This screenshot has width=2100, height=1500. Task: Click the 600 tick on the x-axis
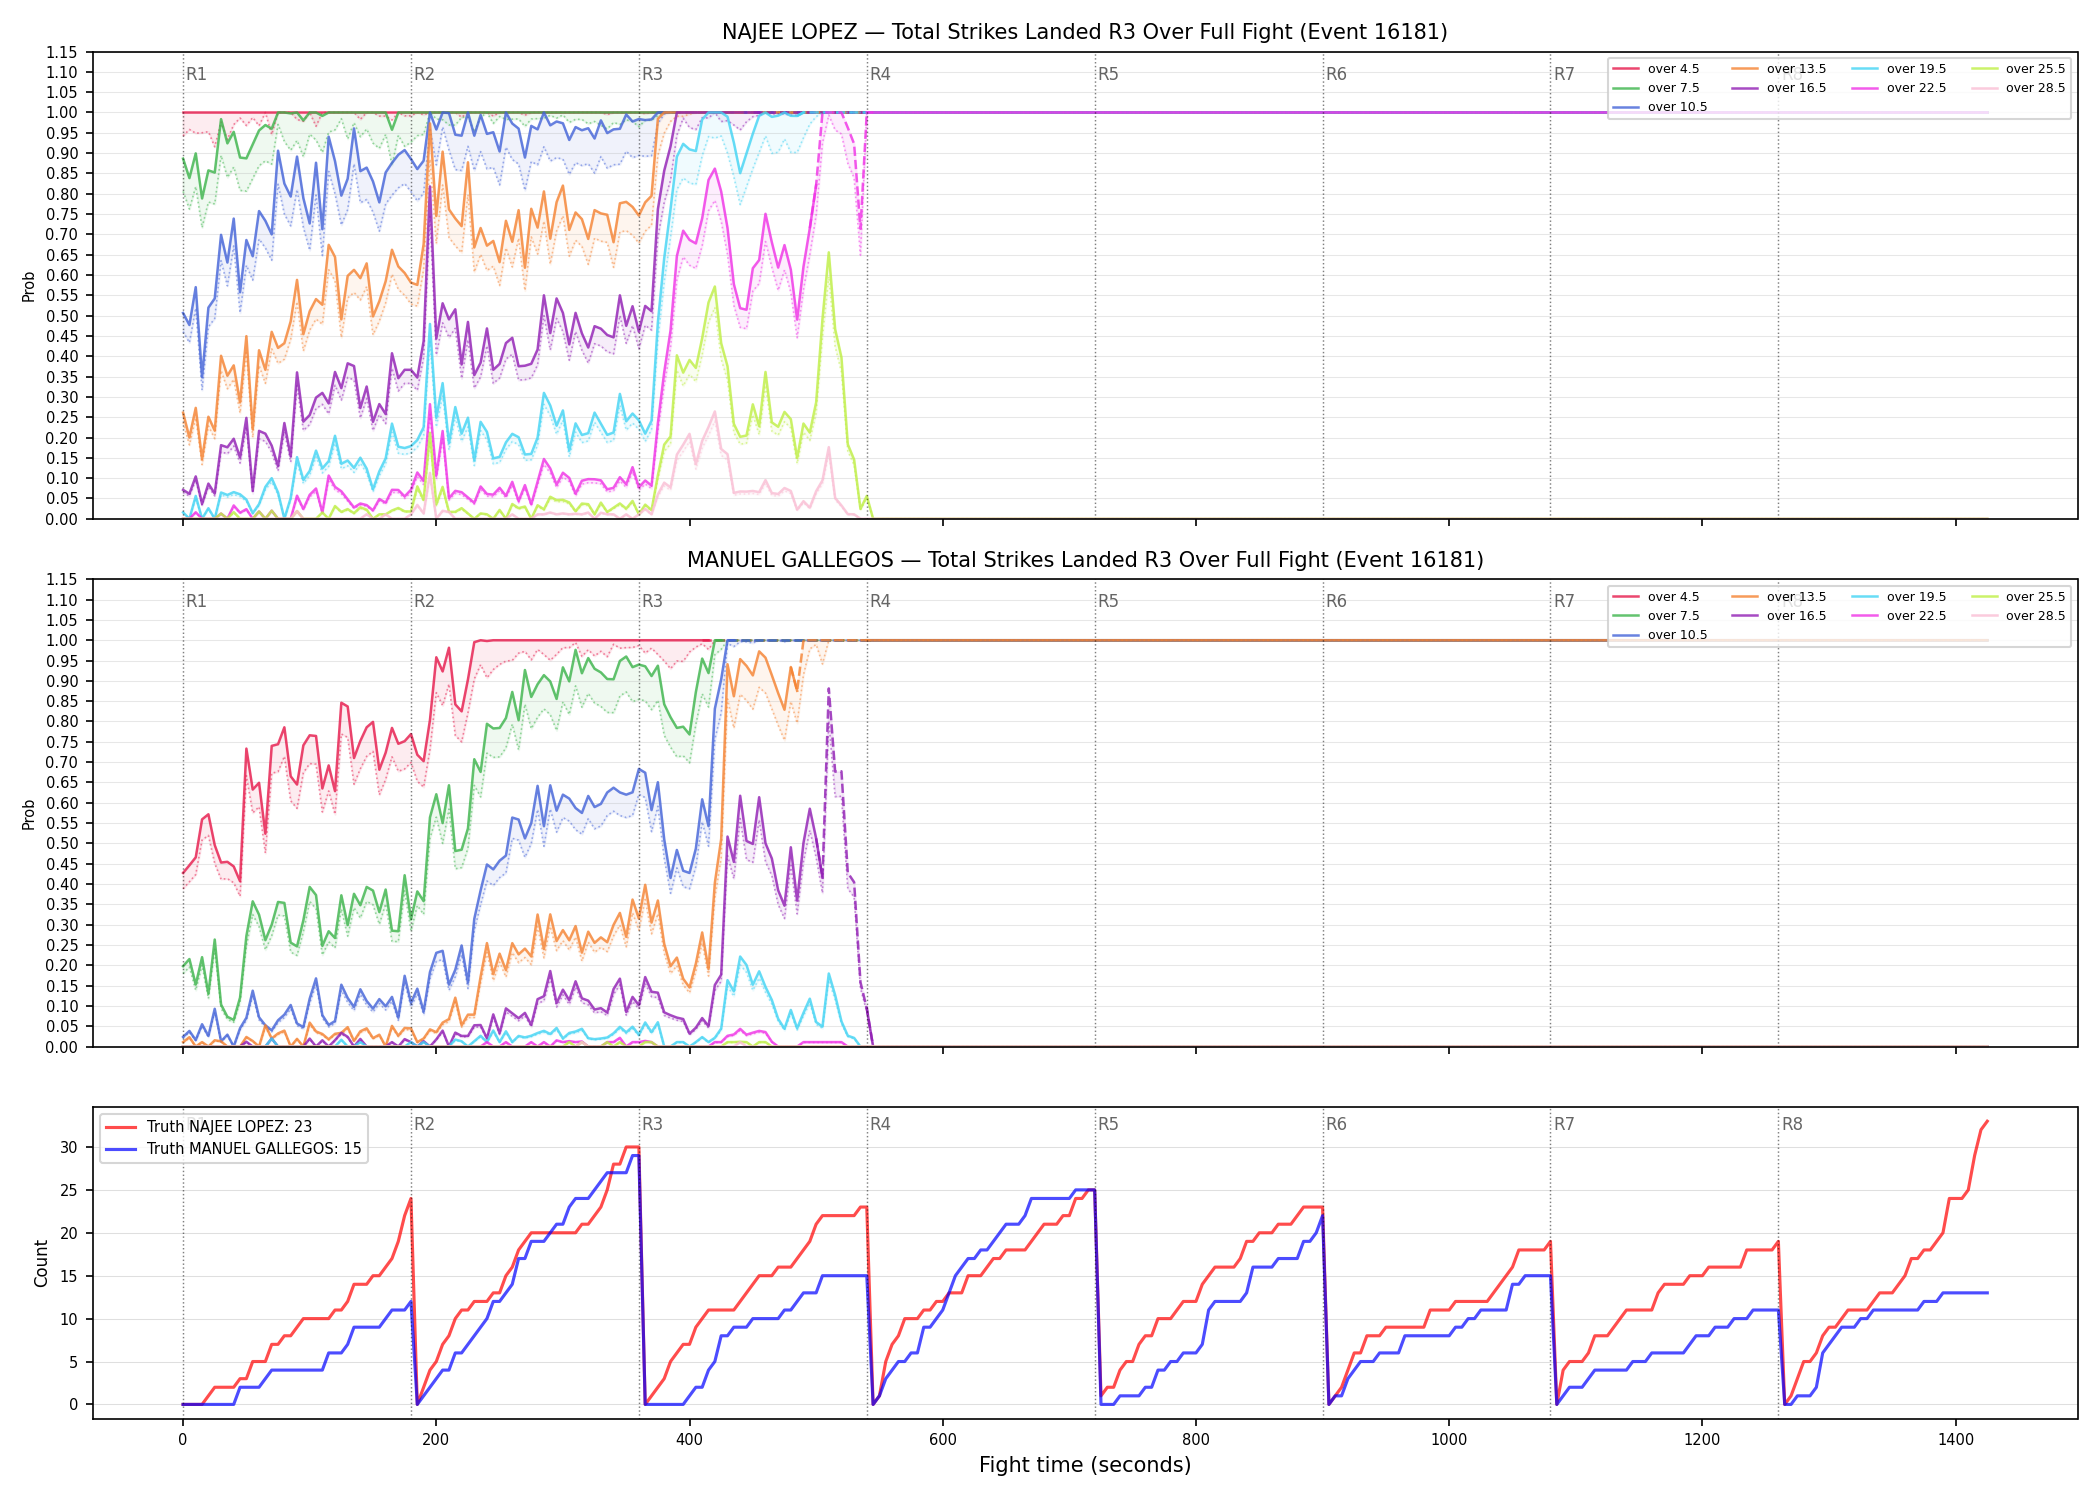point(942,1440)
